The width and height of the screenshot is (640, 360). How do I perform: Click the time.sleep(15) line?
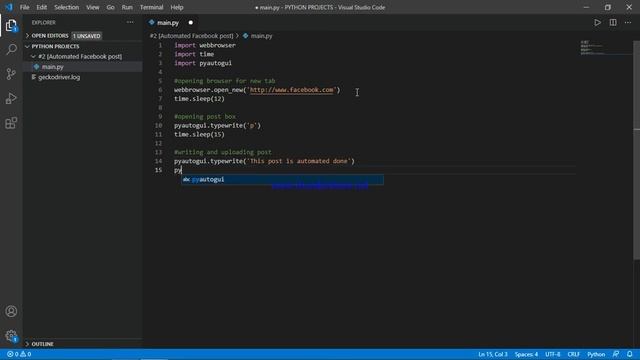[199, 134]
